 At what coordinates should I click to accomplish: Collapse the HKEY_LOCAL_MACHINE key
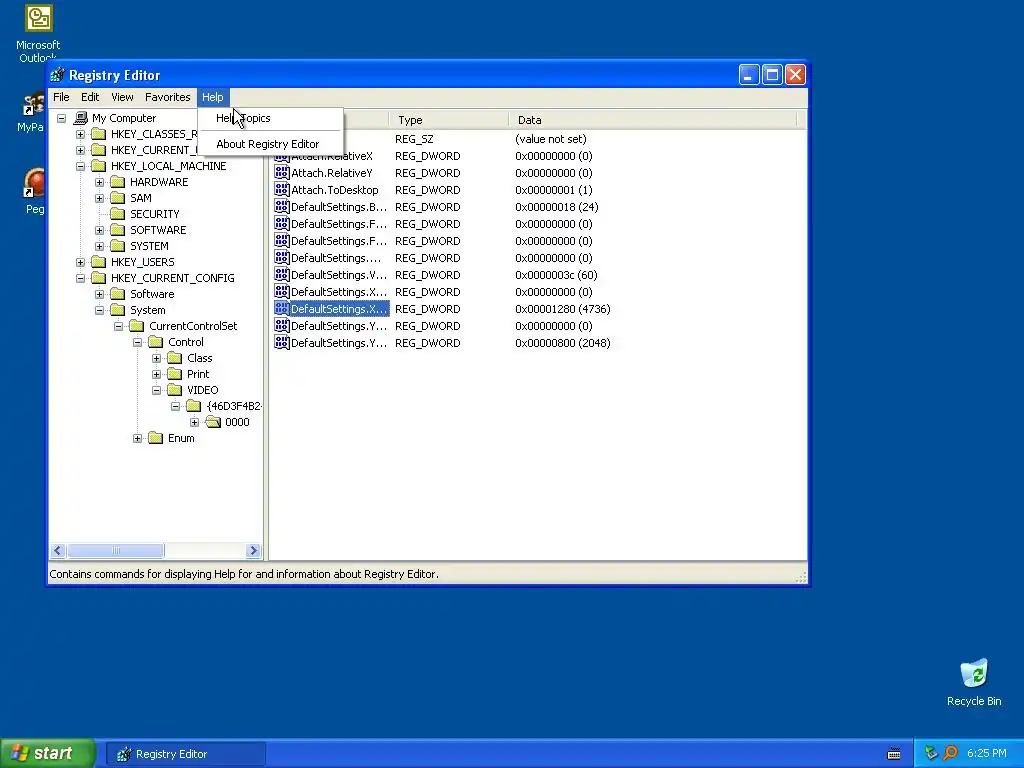(x=80, y=166)
